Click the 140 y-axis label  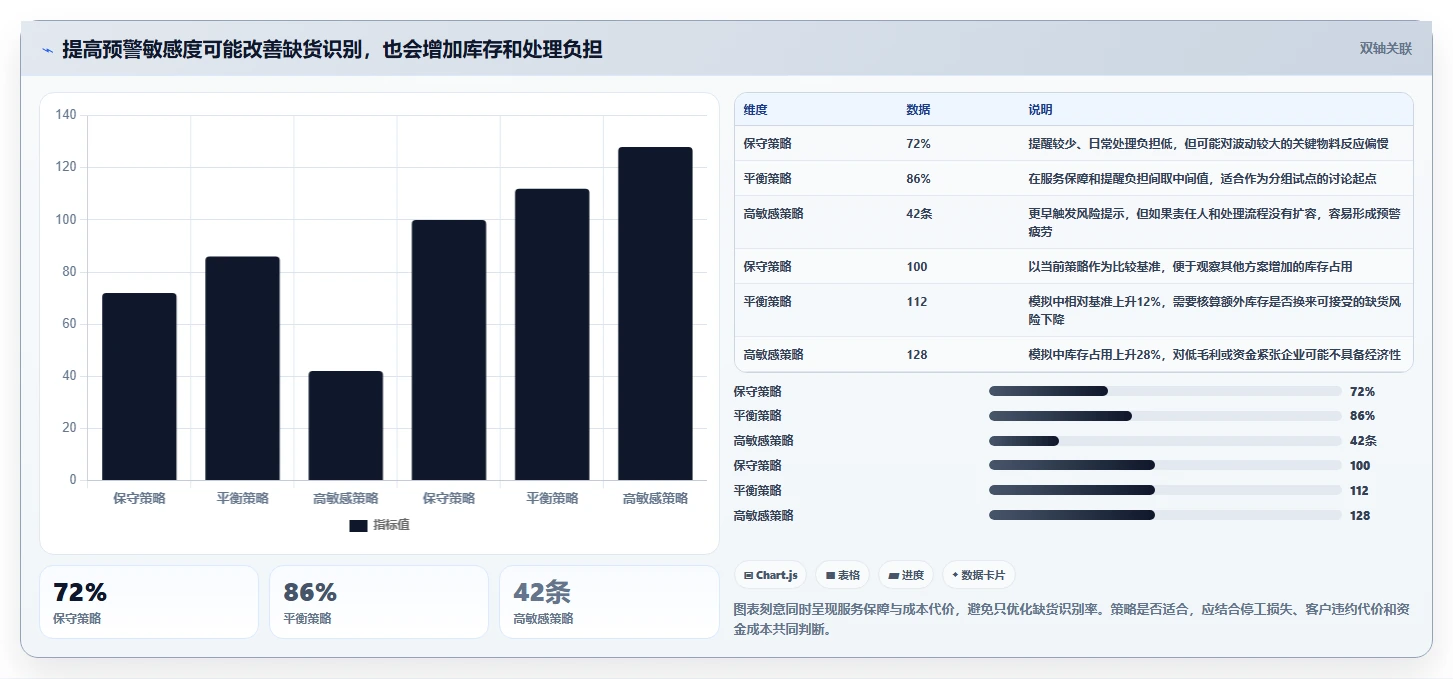(66, 115)
